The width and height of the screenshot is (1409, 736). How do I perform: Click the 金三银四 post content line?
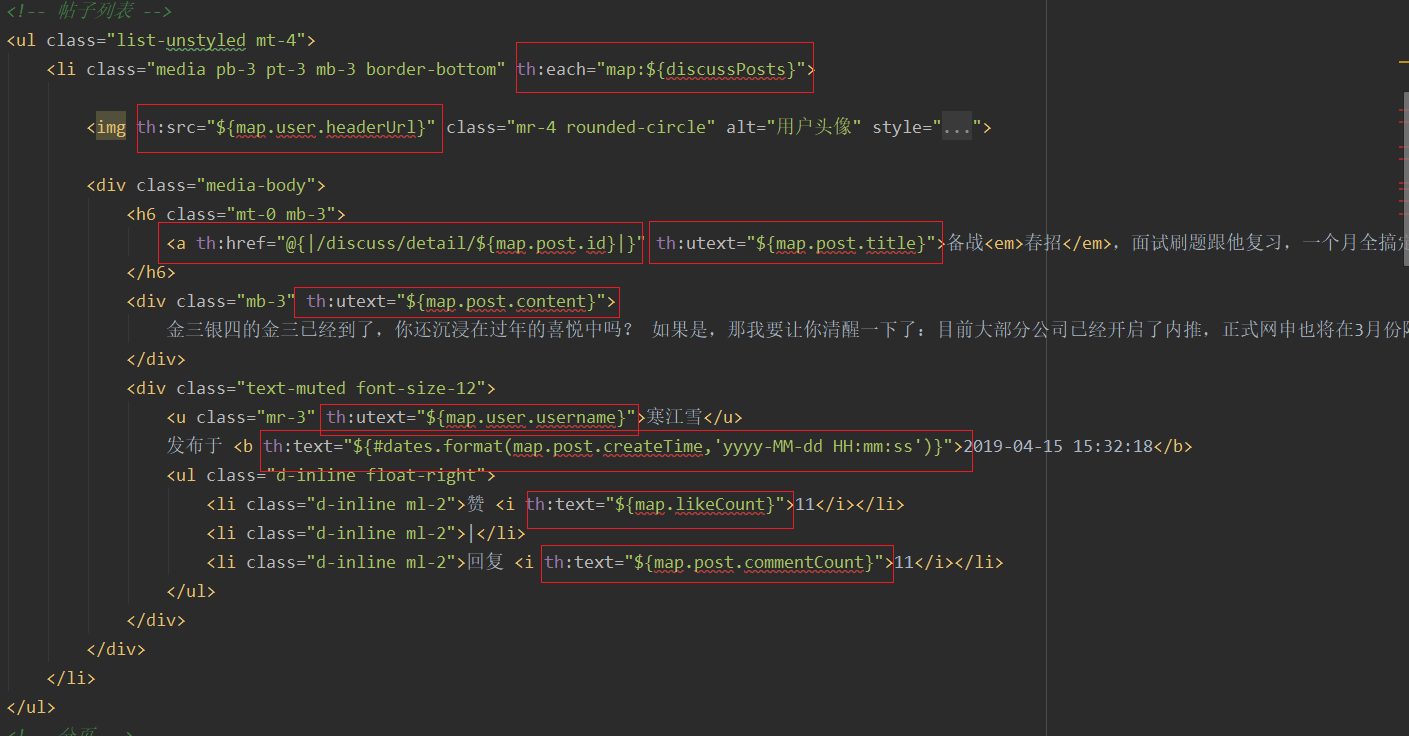pos(787,331)
